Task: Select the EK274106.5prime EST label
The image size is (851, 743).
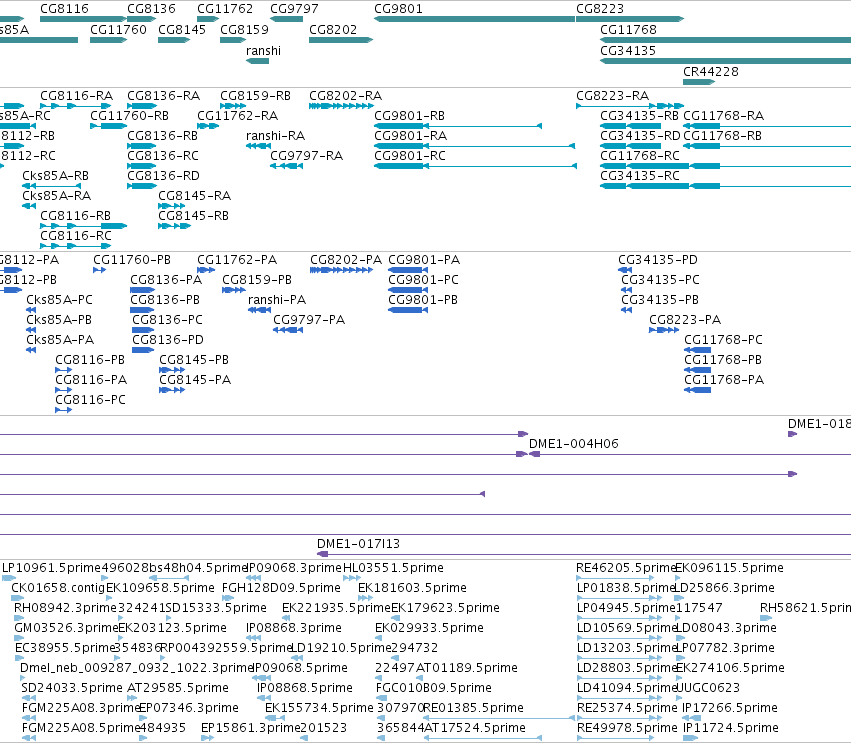Action: [730, 668]
